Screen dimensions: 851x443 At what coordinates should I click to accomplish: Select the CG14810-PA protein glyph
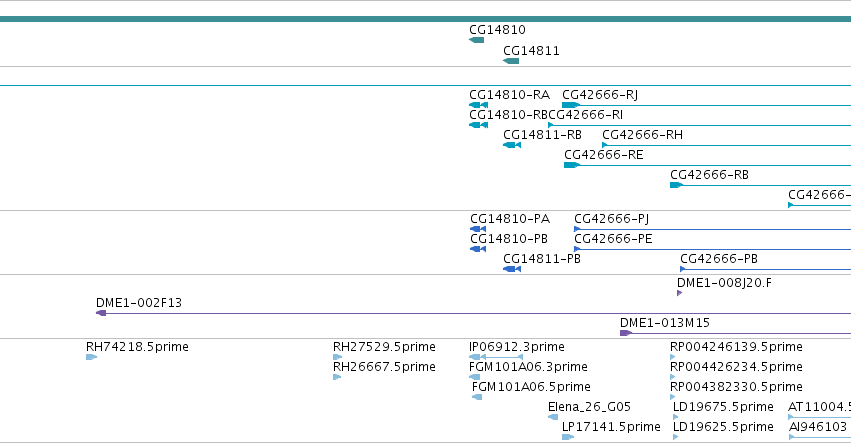pyautogui.click(x=478, y=229)
